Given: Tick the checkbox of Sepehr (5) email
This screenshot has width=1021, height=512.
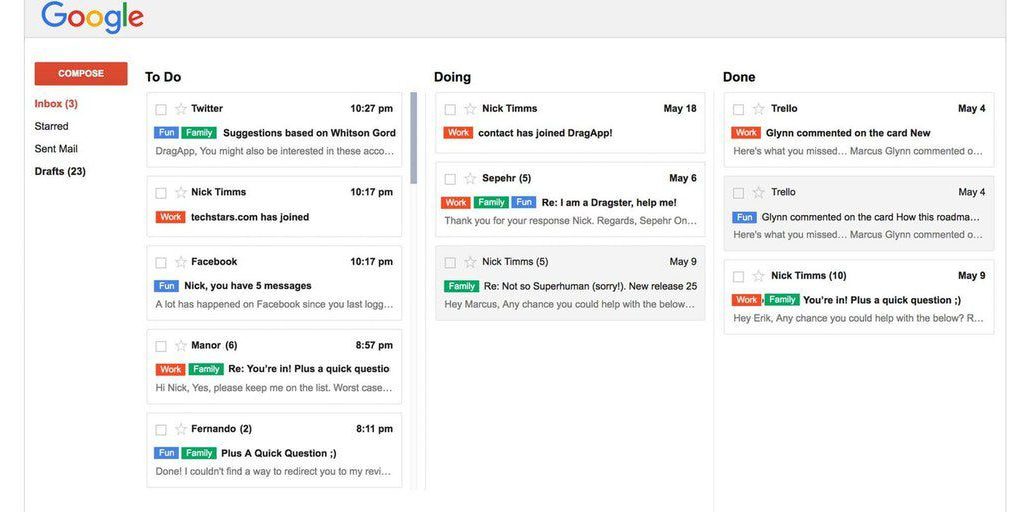Looking at the screenshot, I should coord(450,179).
